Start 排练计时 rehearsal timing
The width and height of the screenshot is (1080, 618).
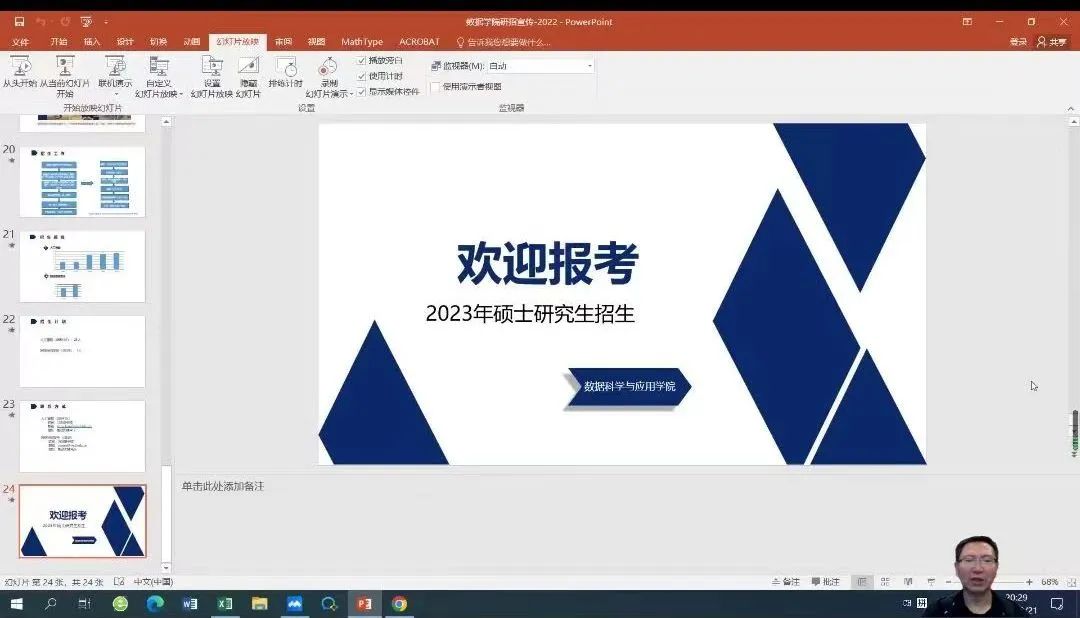[x=286, y=67]
